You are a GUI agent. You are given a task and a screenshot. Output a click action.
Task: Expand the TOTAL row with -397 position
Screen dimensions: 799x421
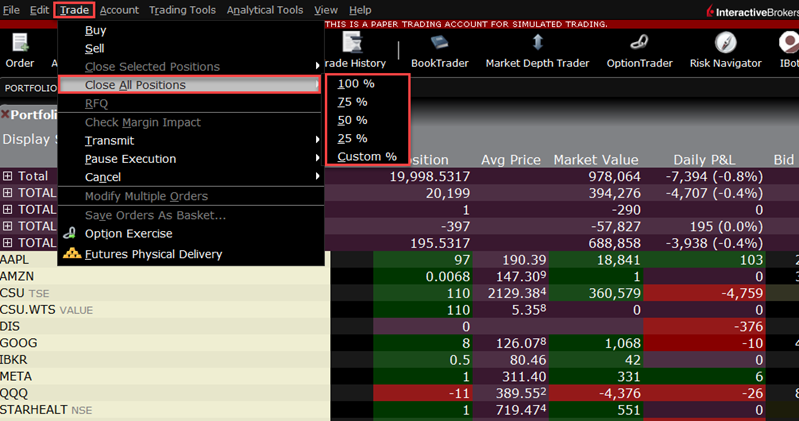pos(7,226)
